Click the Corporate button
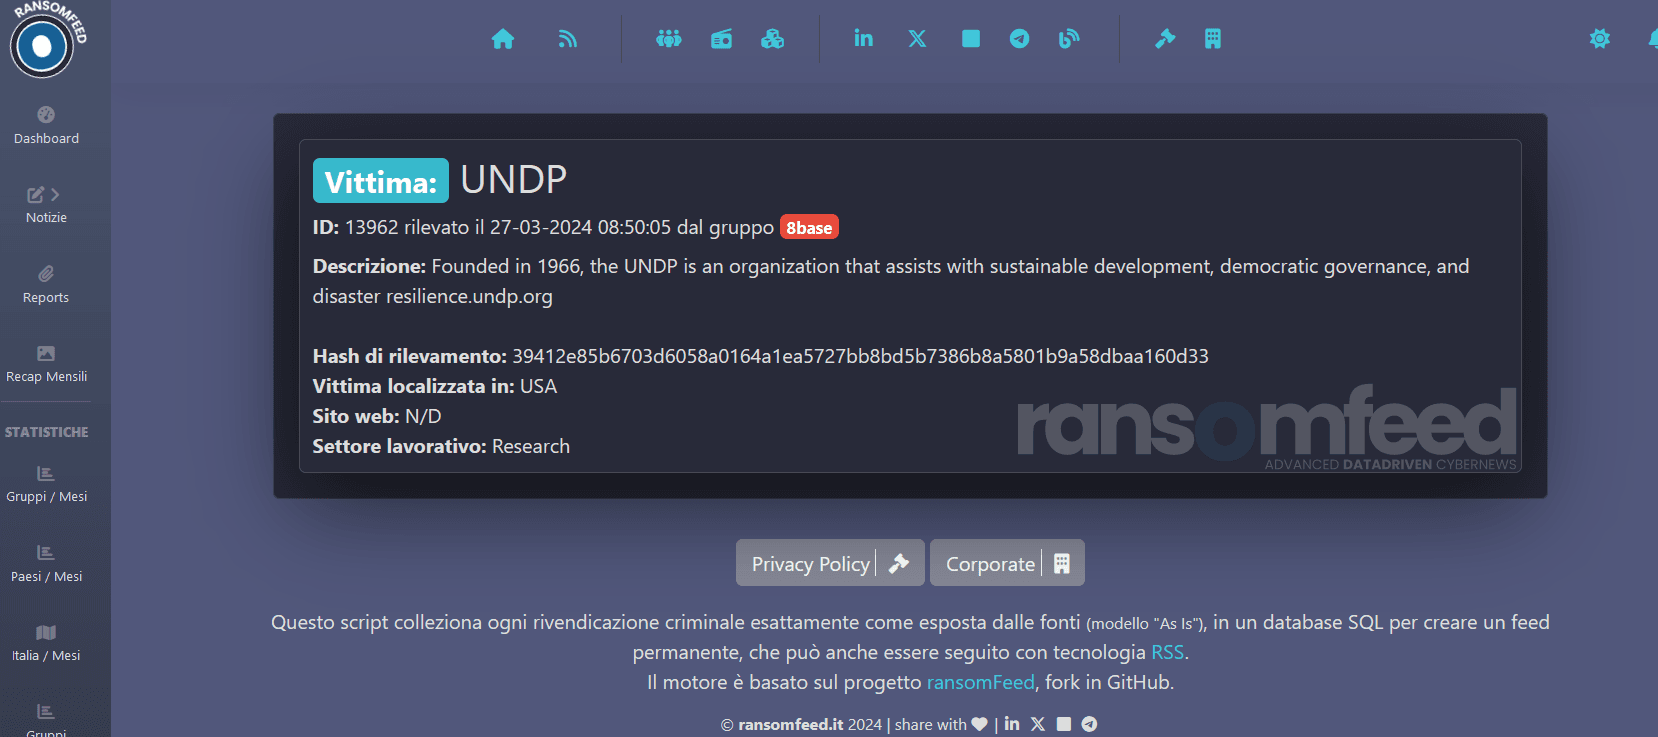1658x737 pixels. [x=1007, y=563]
